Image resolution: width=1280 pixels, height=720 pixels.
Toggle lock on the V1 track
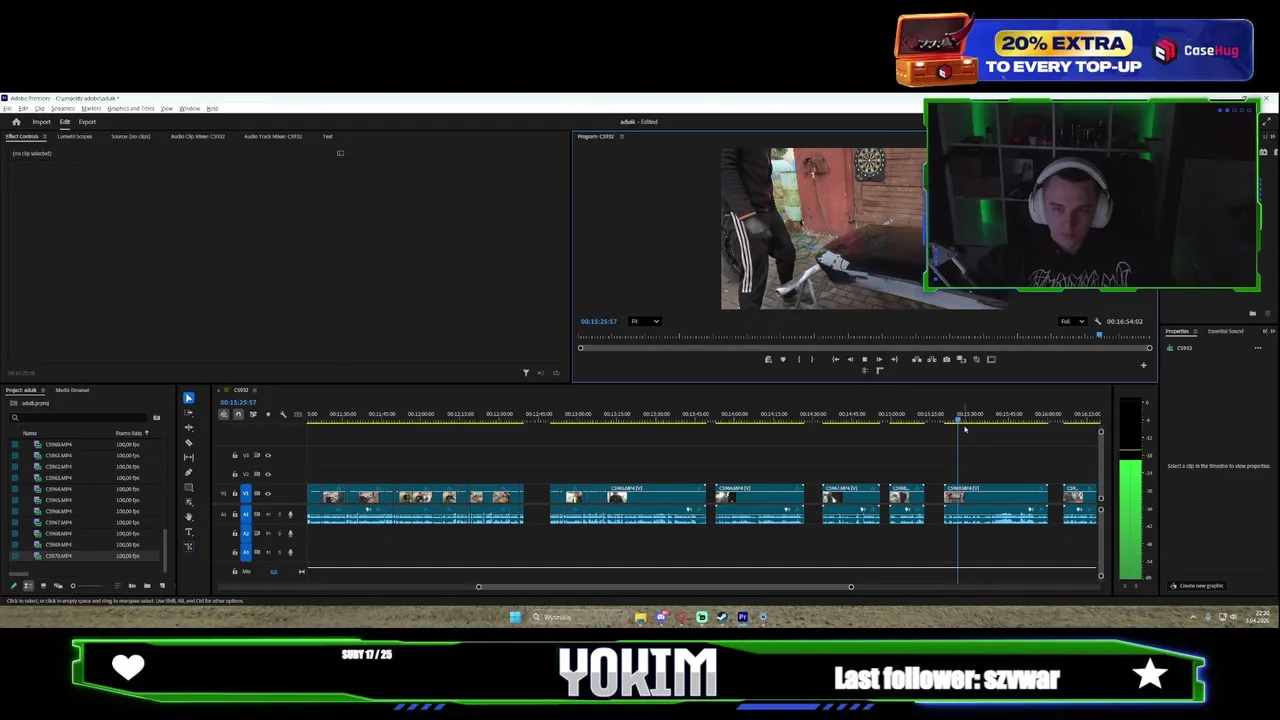(235, 493)
